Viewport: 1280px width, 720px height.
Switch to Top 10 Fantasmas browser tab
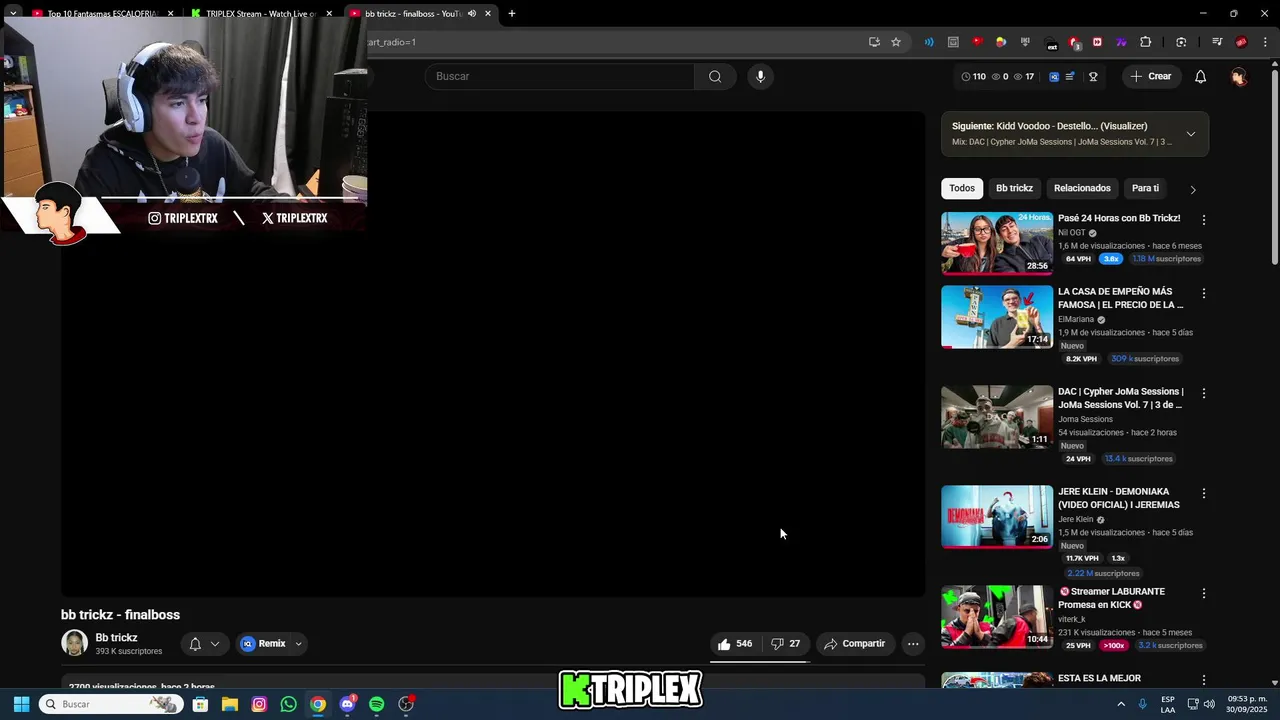tap(100, 14)
